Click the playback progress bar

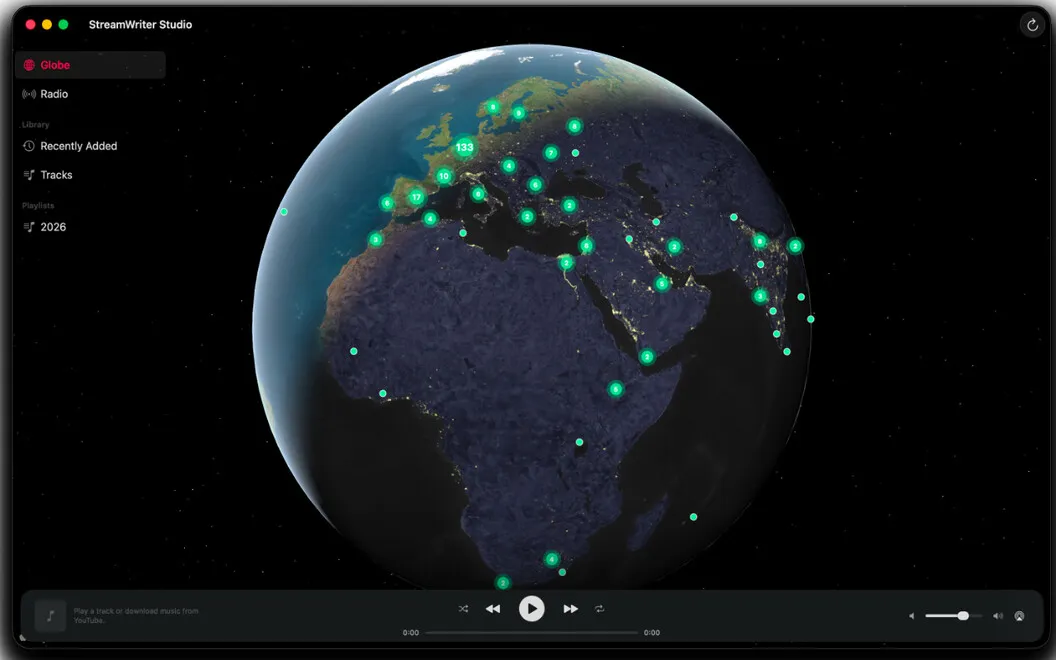tap(531, 633)
